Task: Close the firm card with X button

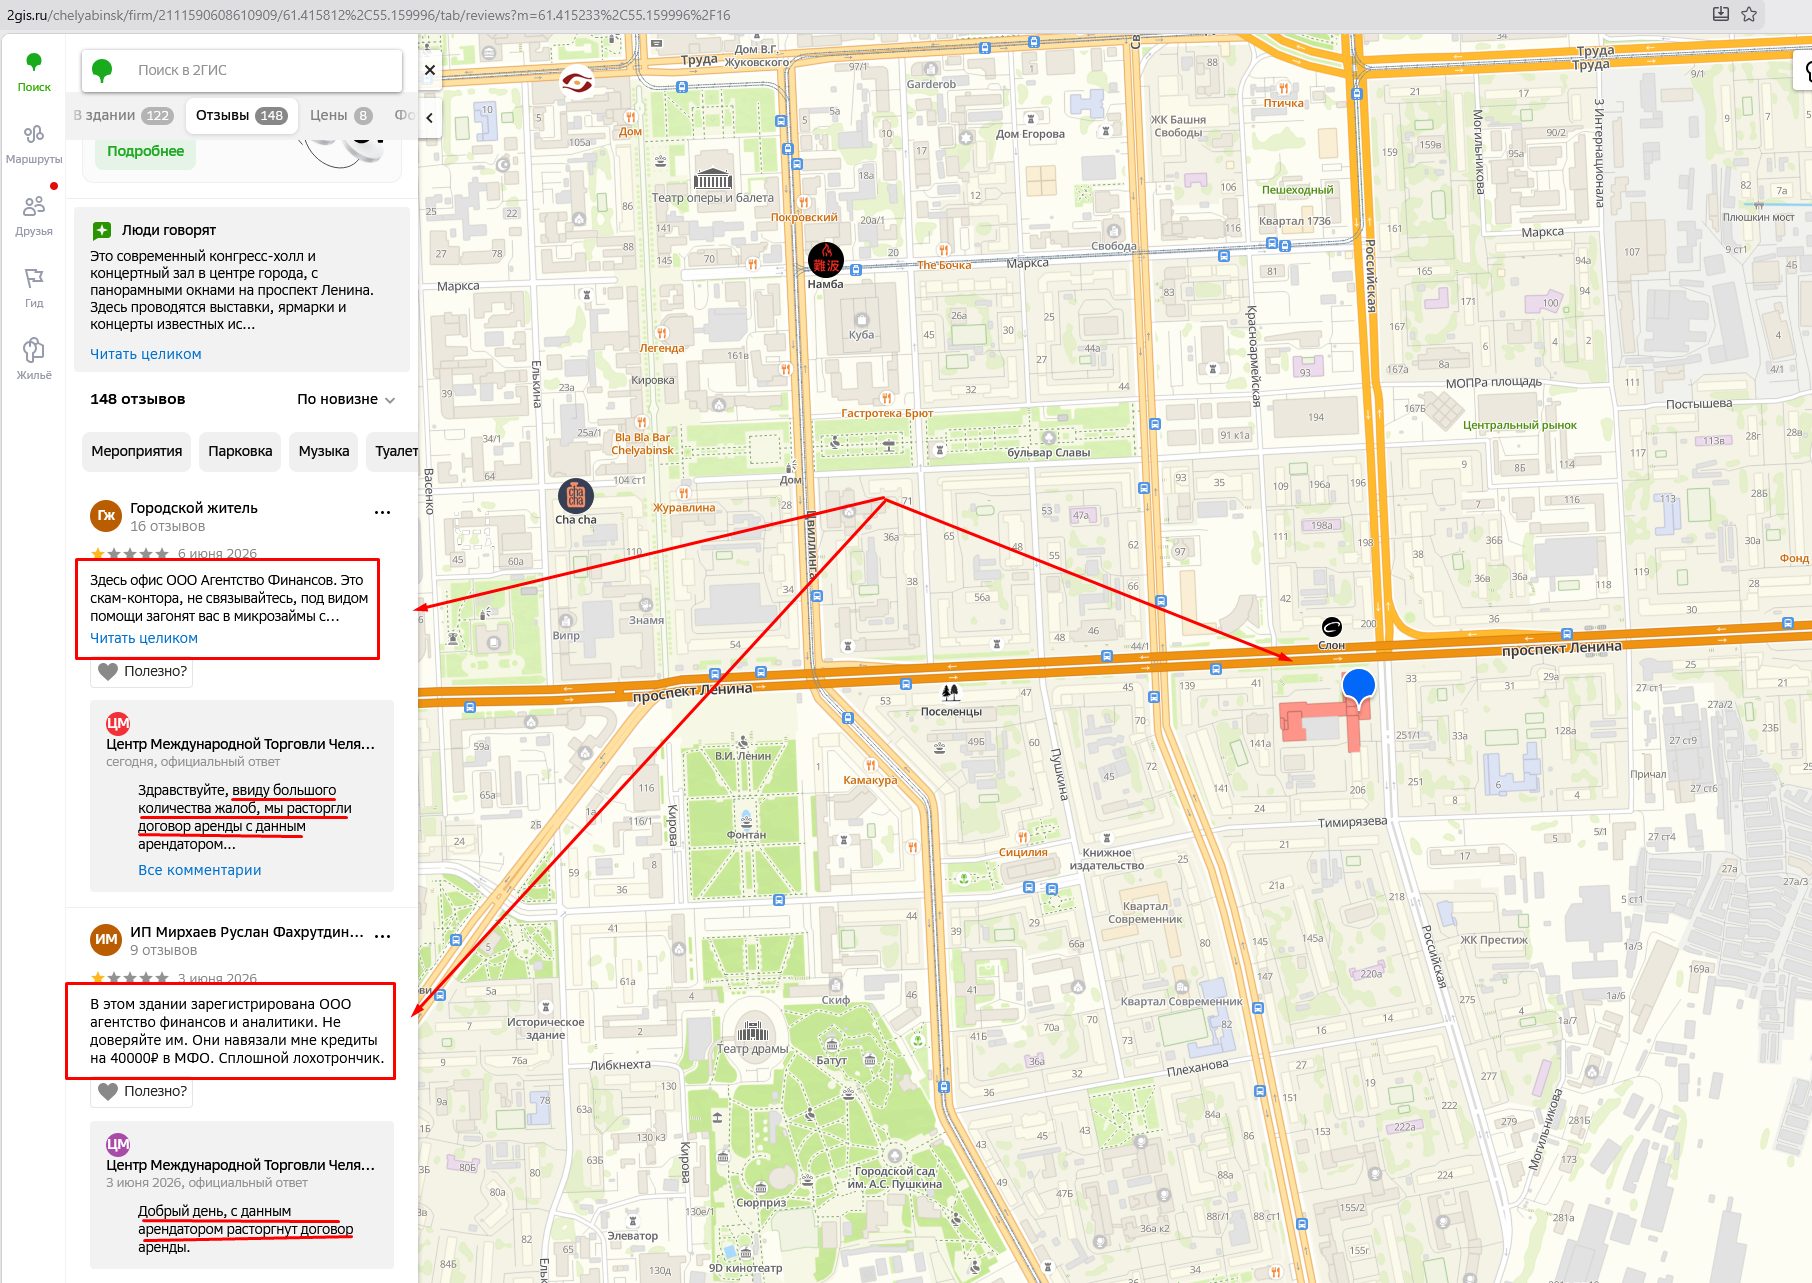Action: (x=429, y=70)
